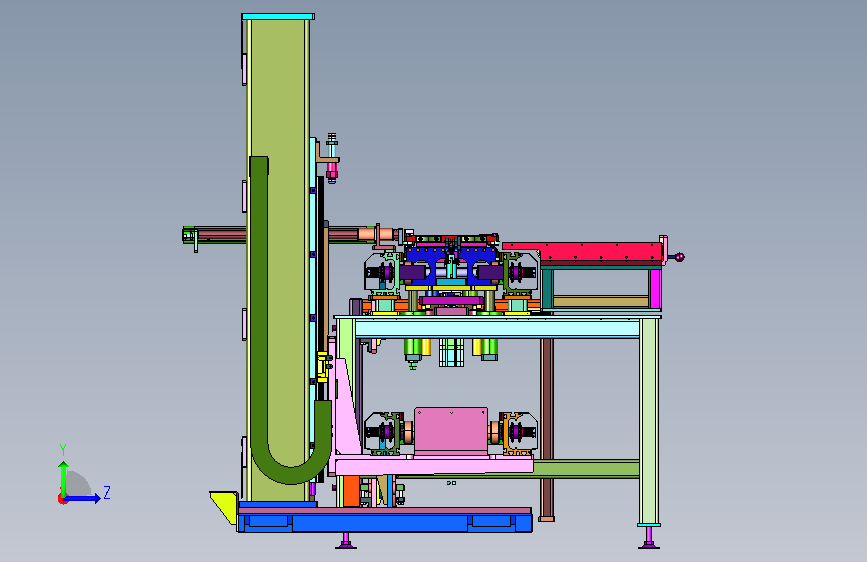The image size is (867, 562).
Task: Click the green Y axis arrow of triad
Action: (x=64, y=478)
